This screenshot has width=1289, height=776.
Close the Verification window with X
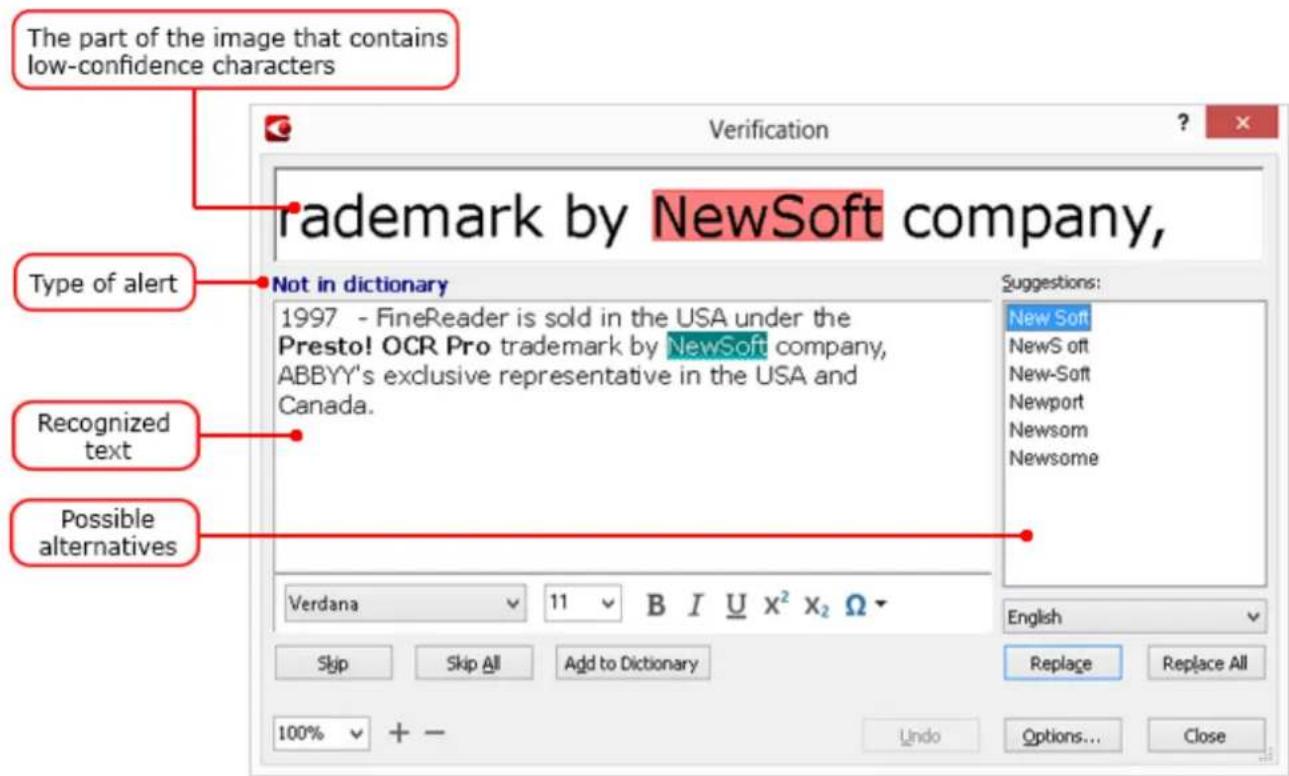click(1241, 123)
